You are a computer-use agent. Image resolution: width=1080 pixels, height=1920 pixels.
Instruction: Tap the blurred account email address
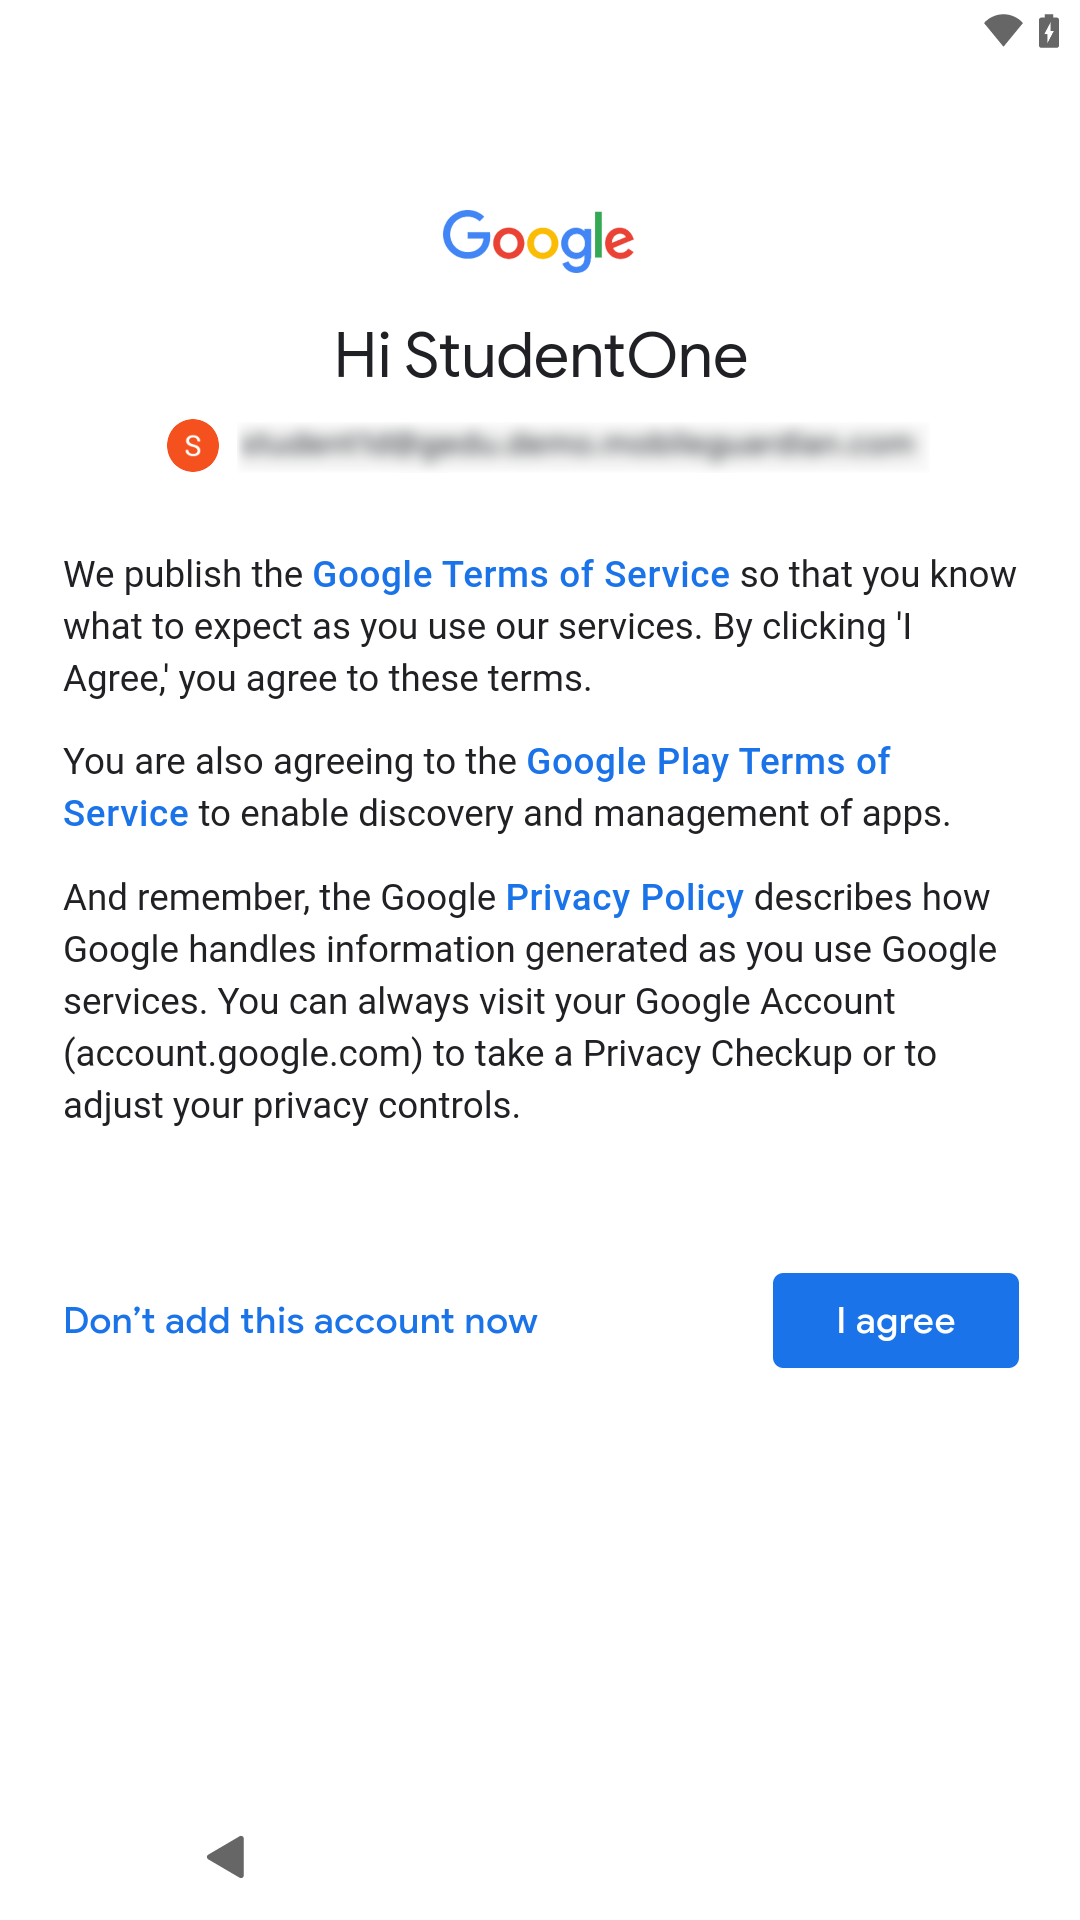click(x=578, y=444)
